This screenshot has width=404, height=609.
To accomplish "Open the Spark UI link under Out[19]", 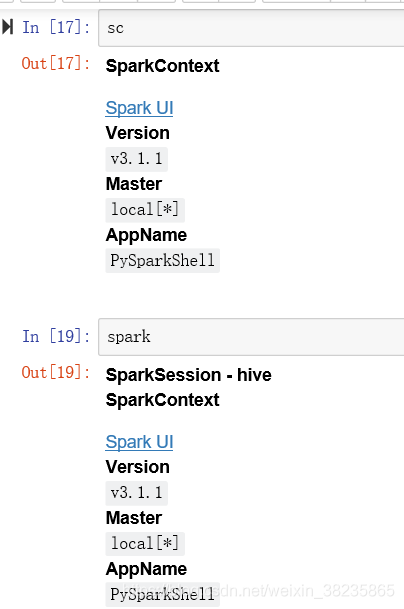I will 139,442.
